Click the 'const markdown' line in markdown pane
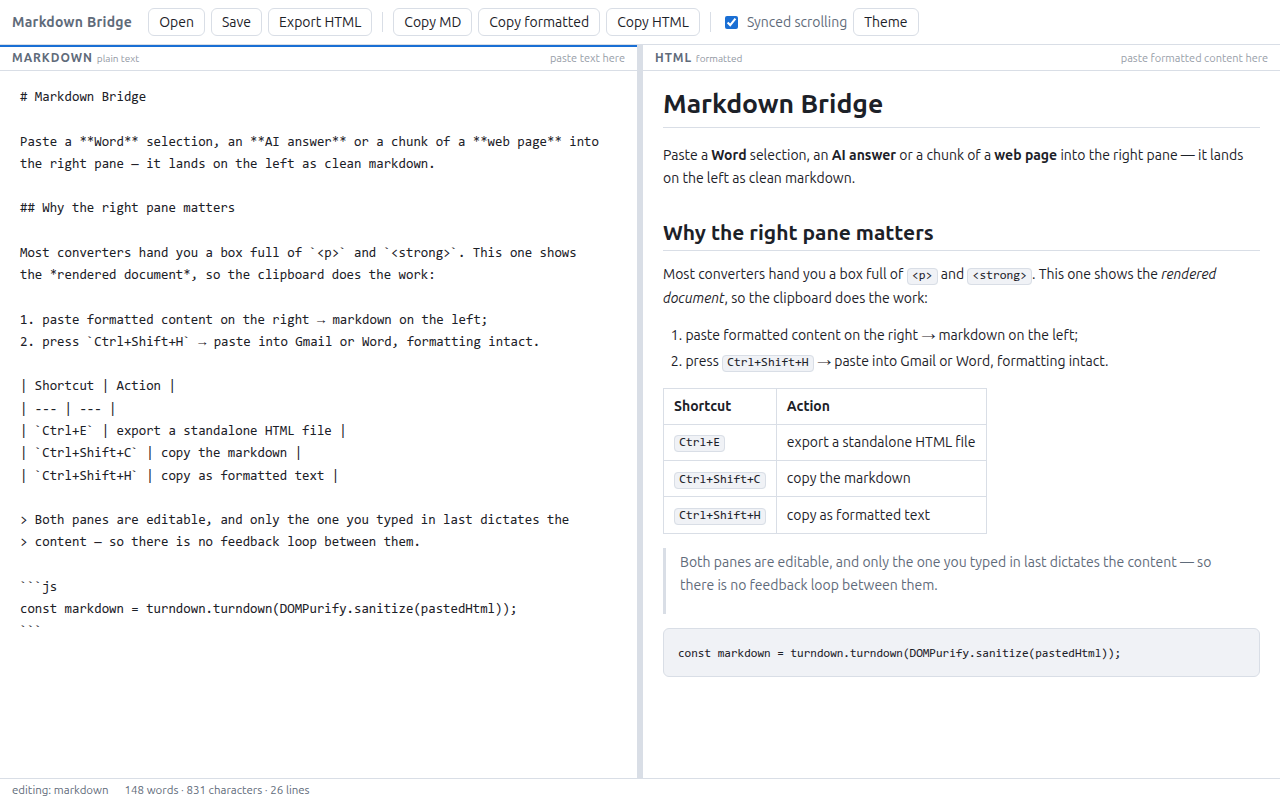 pos(268,608)
